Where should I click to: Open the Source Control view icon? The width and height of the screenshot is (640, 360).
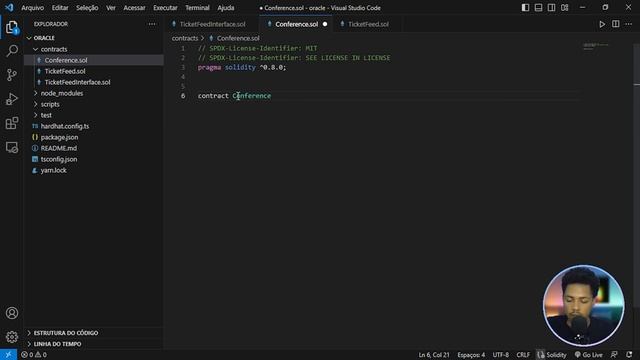(x=12, y=75)
